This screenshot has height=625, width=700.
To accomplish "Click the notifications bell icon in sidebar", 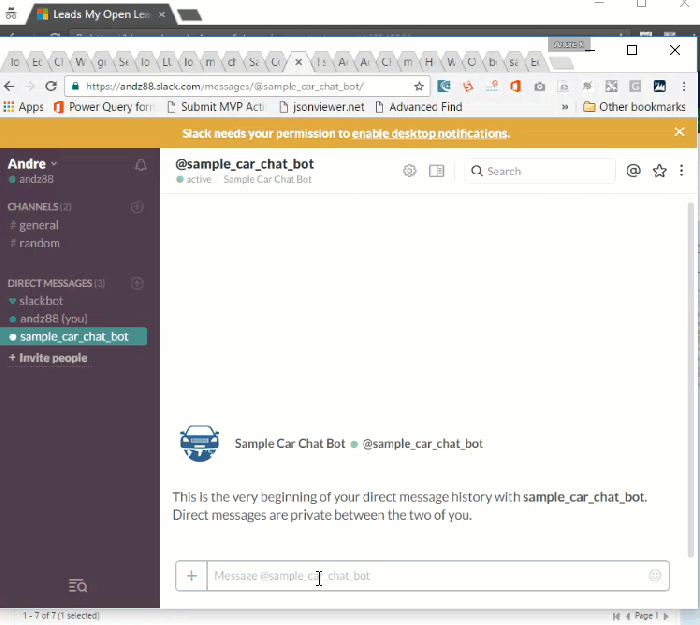I will (141, 165).
